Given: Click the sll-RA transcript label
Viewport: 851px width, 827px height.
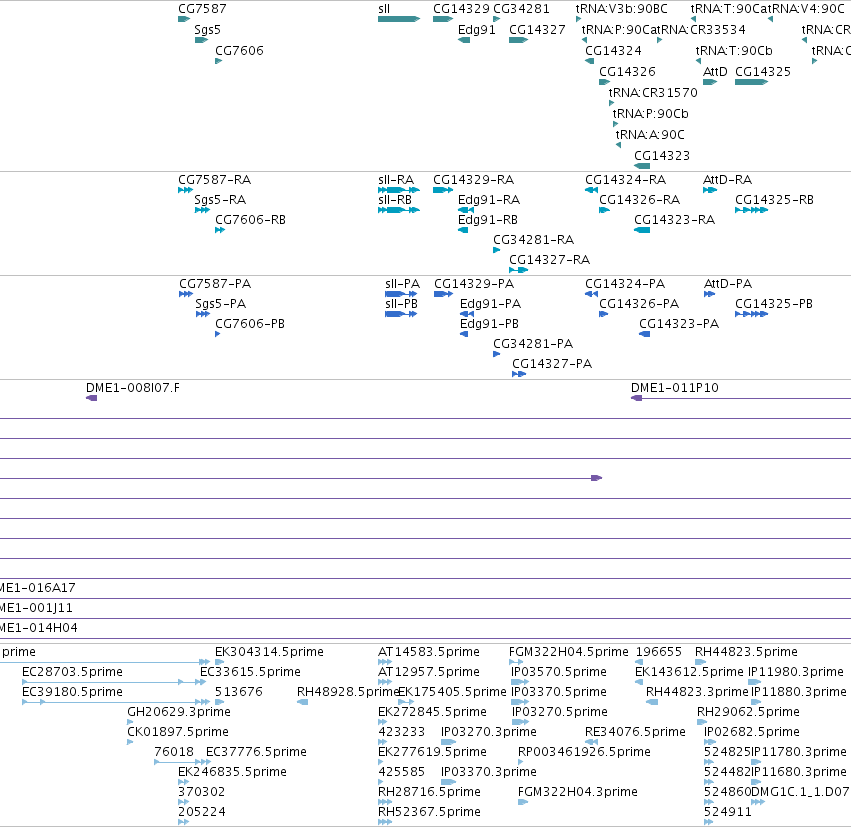Looking at the screenshot, I should (396, 180).
